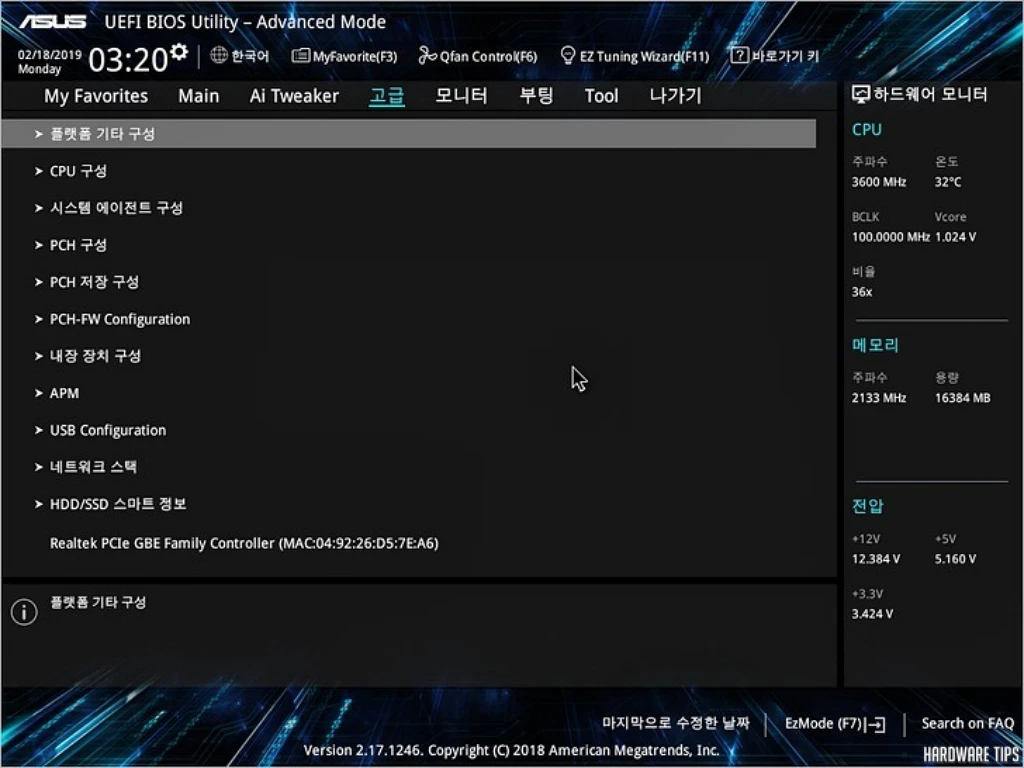Expand the USB Configuration arrow
1024x768 pixels.
pos(39,430)
